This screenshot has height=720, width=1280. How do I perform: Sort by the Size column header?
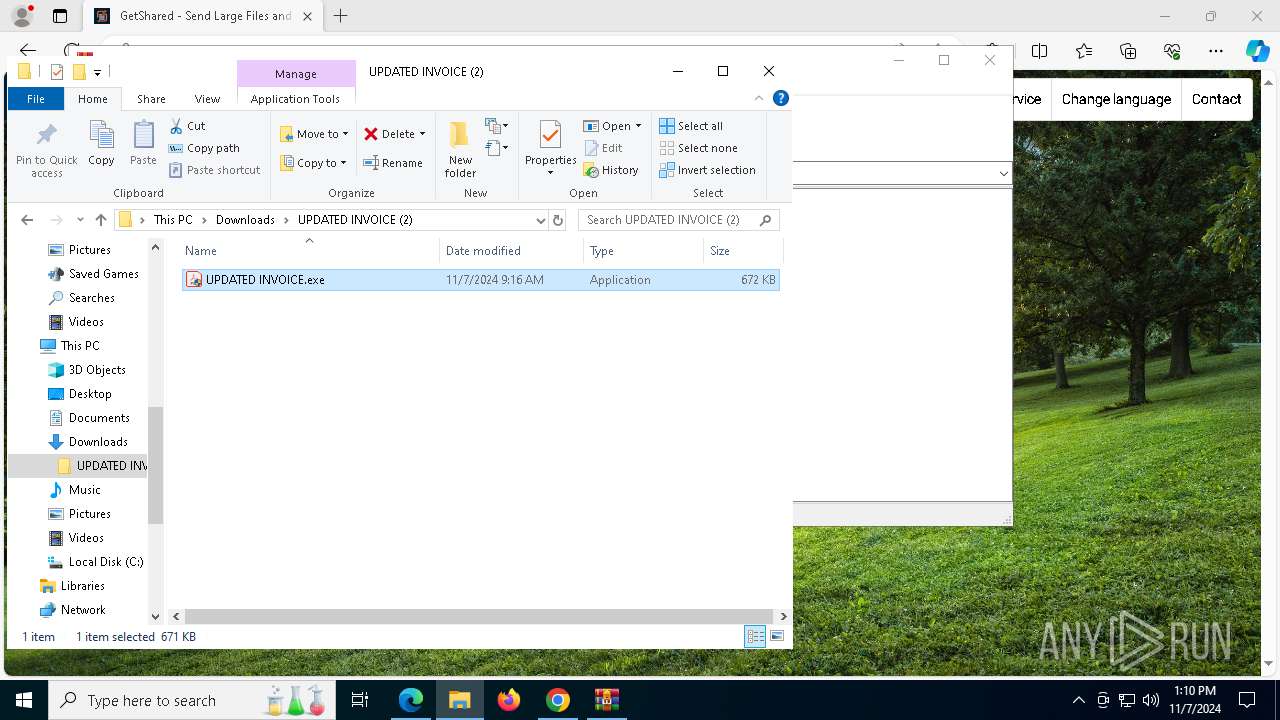742,251
